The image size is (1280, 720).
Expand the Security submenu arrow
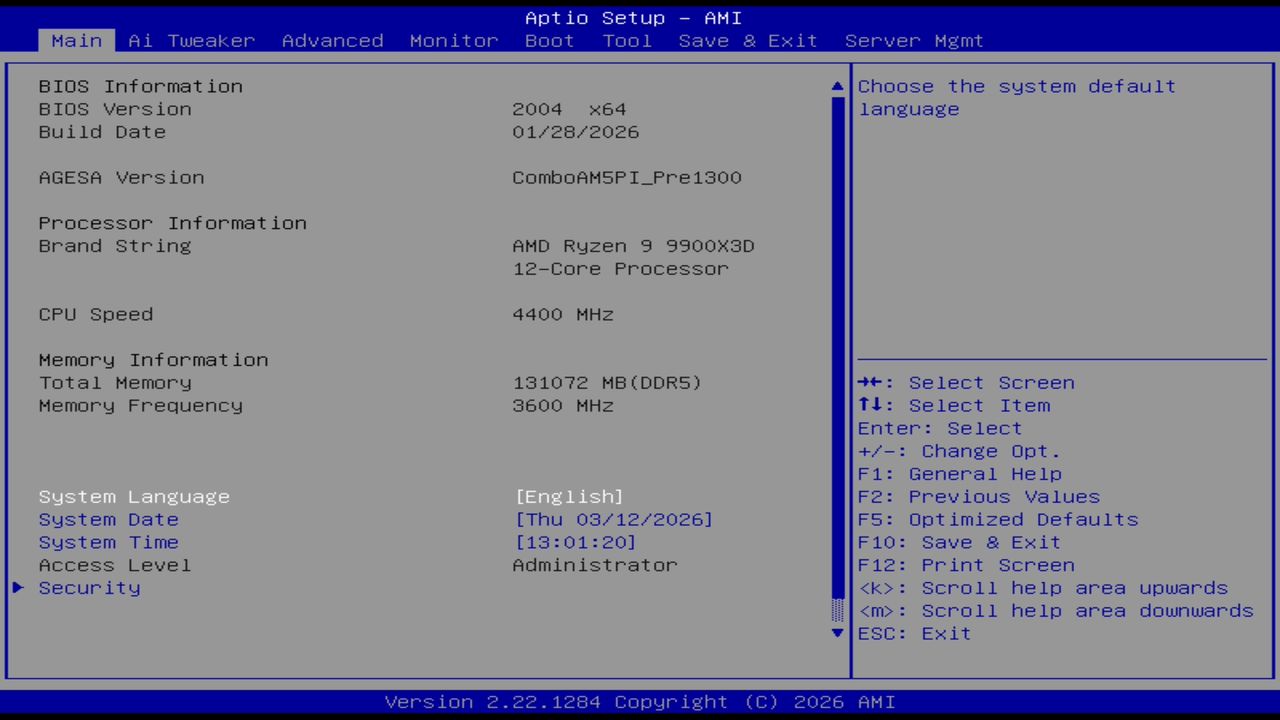pos(18,588)
